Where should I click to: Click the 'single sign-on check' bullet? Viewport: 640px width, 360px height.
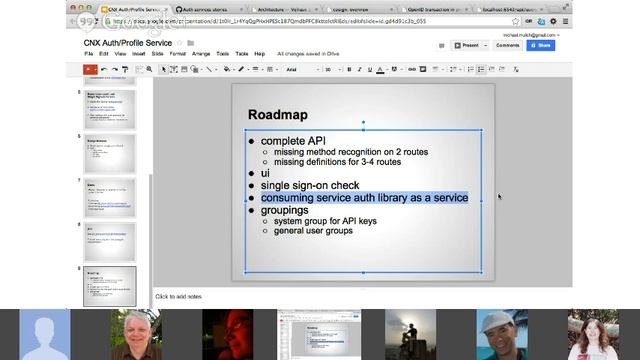(x=310, y=185)
